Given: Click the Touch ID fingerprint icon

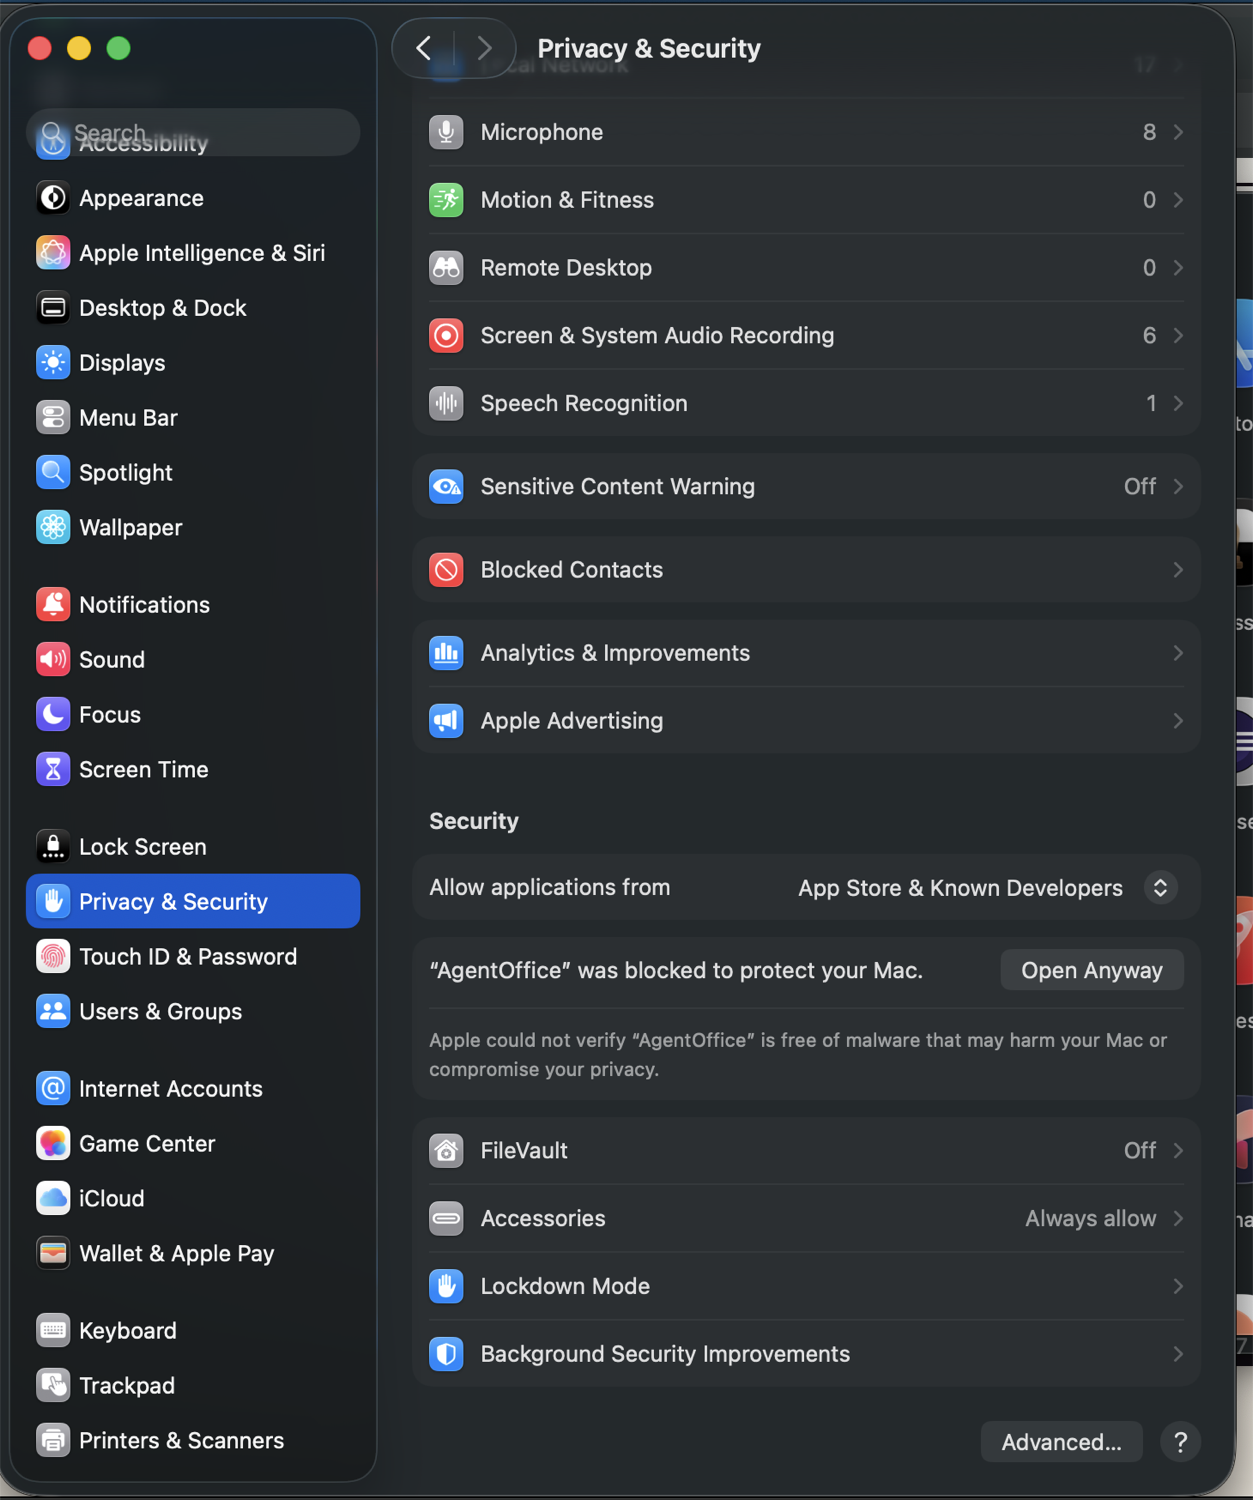Looking at the screenshot, I should tap(53, 957).
